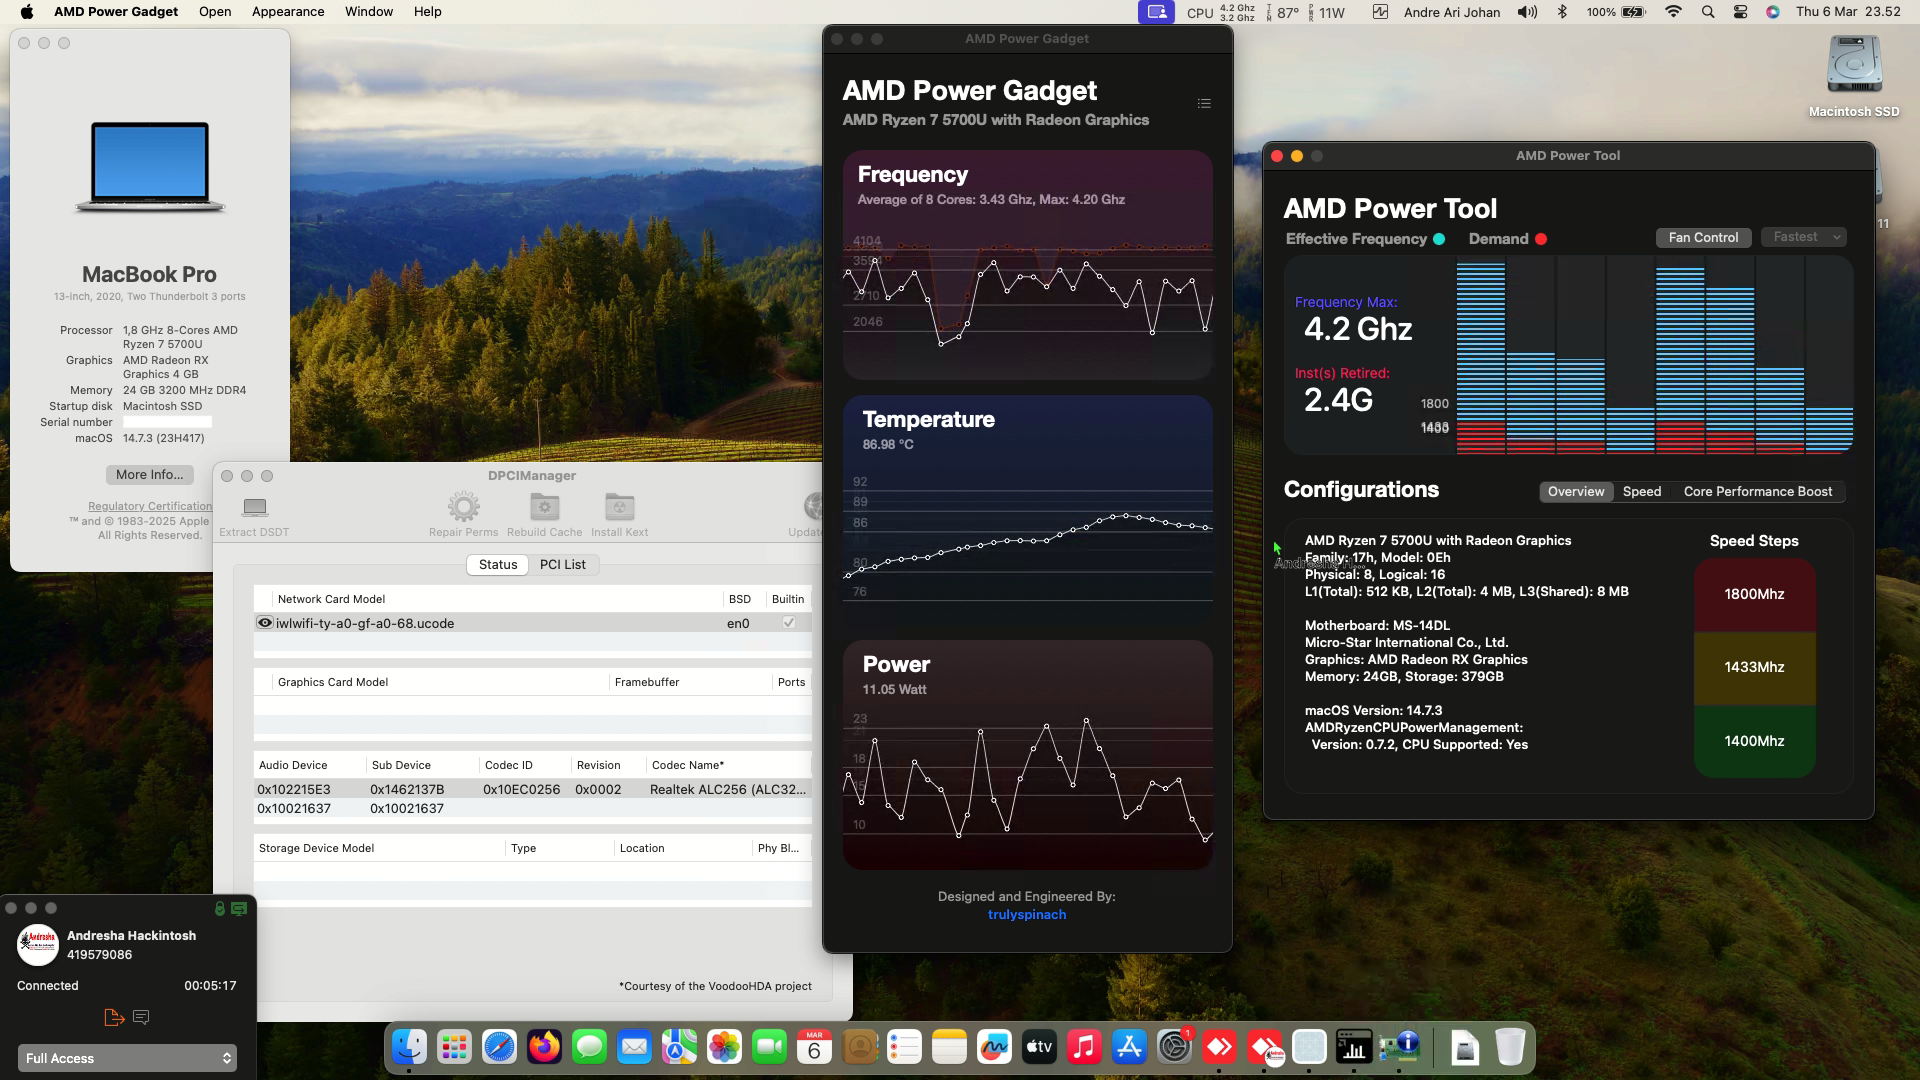Toggle the Effective Frequency indicator
This screenshot has width=1920, height=1080.
tap(1439, 239)
